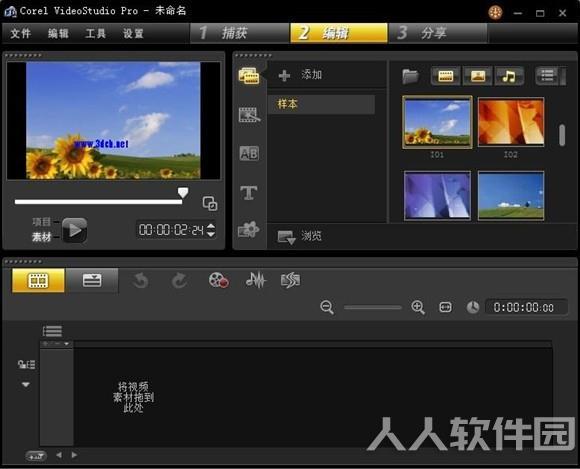Screen dimensions: 580x469
Task: Open the Graphic (T) library icon
Action: [249, 193]
